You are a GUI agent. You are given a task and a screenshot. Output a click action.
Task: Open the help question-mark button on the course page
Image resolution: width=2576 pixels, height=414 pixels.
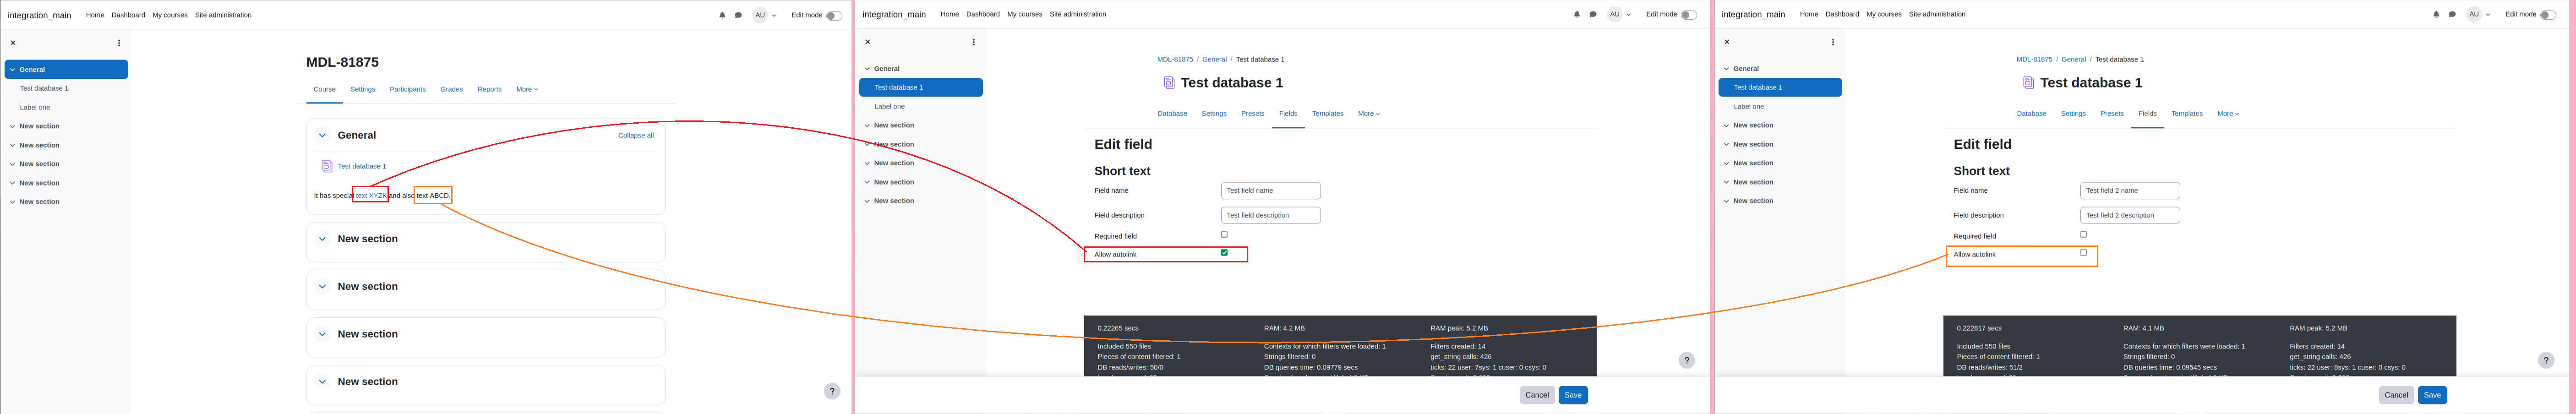click(832, 391)
